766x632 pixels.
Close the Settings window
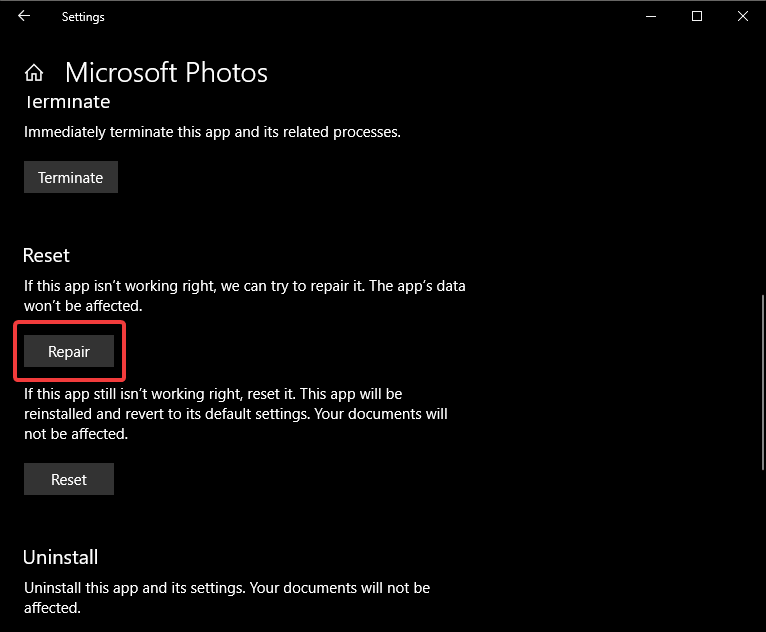742,16
